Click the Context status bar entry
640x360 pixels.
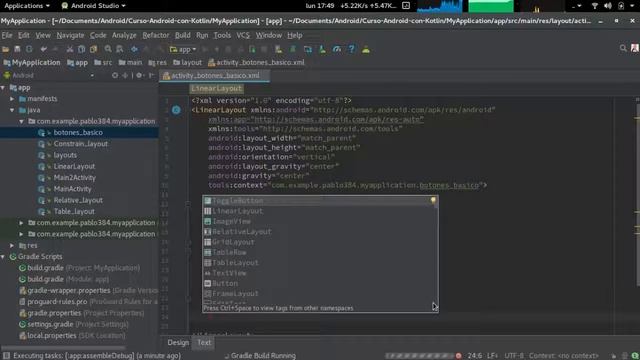click(x=564, y=356)
